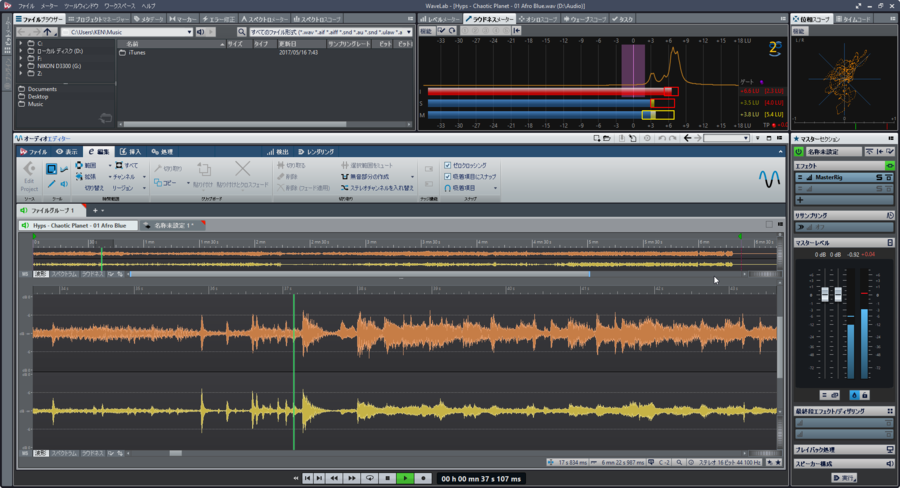This screenshot has height=488, width=900.
Task: Expand the Z: drive in the folder tree
Action: point(21,73)
